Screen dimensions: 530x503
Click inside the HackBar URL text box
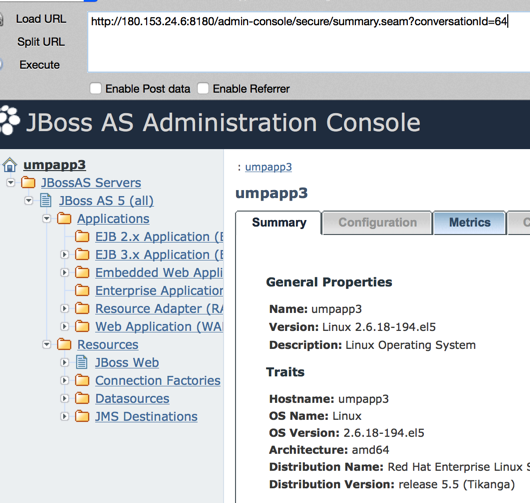[x=308, y=42]
